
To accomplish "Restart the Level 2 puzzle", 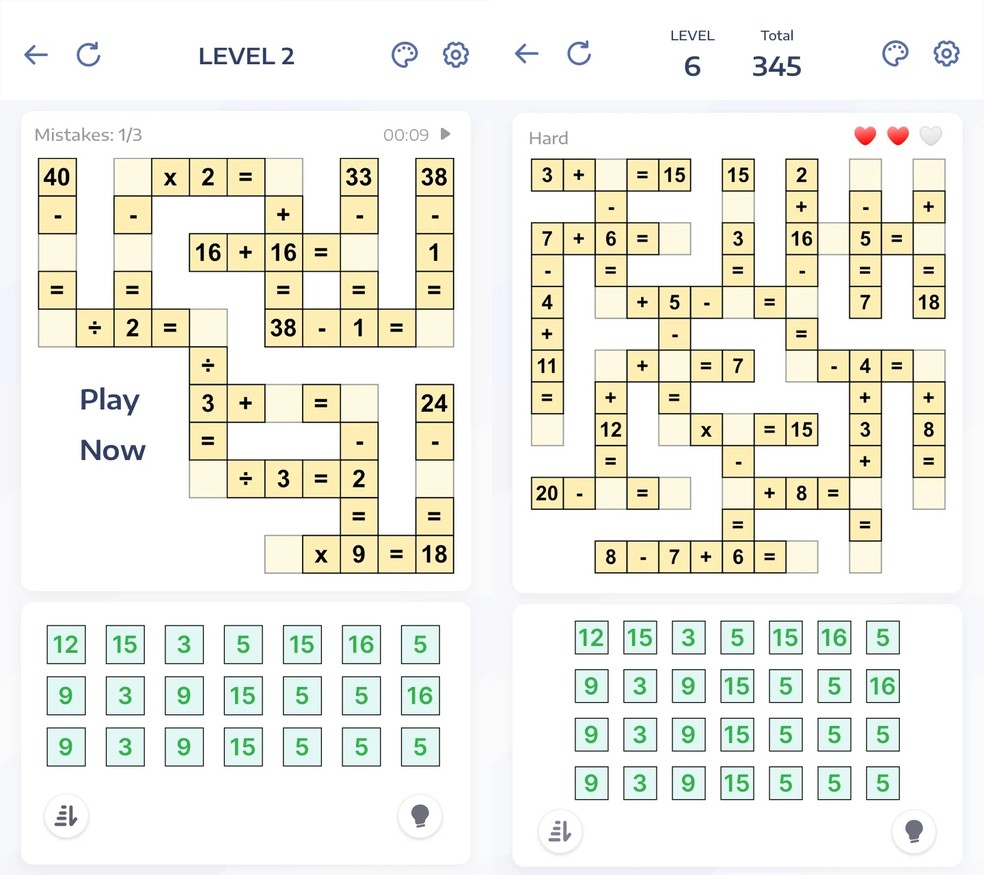I will click(x=89, y=55).
